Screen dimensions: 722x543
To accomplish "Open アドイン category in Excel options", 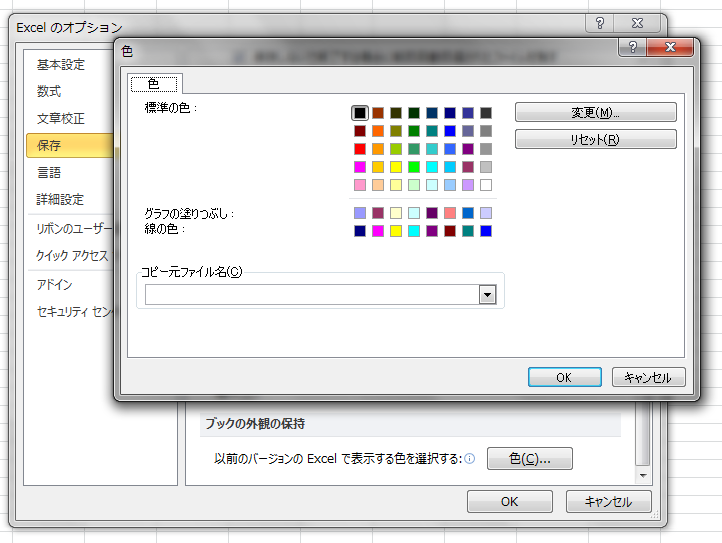I will 55,285.
